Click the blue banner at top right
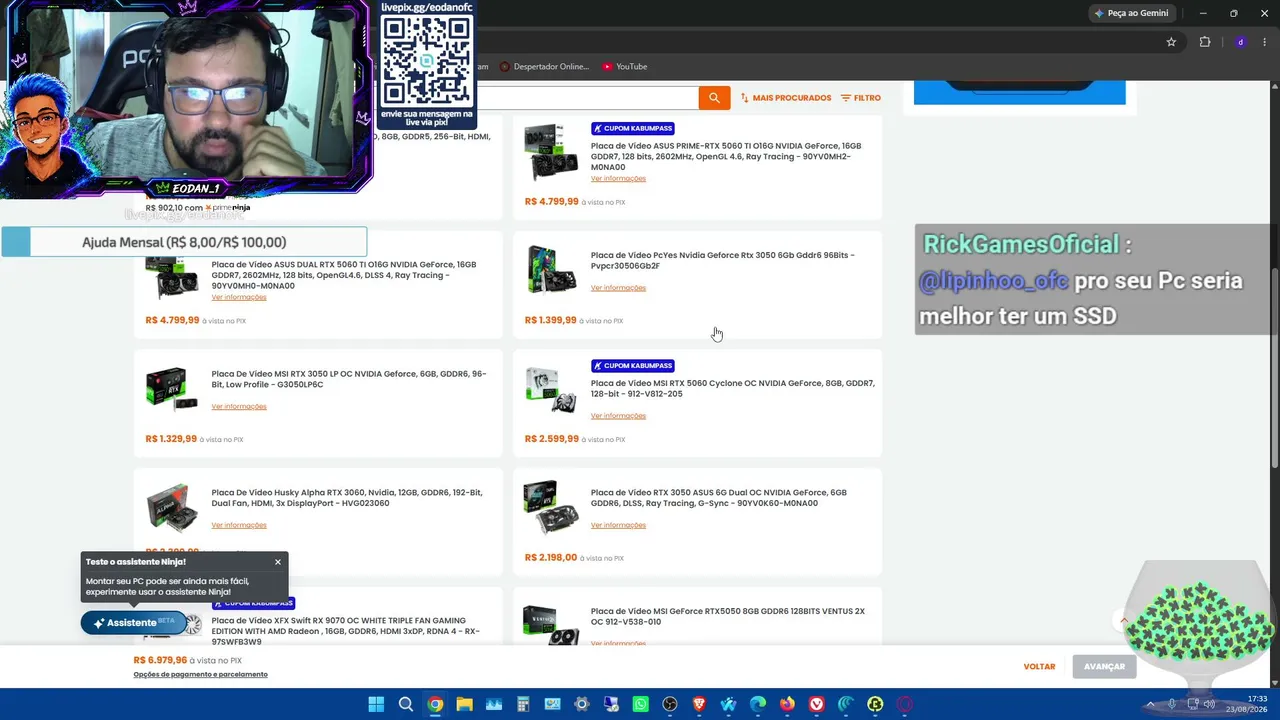 [1020, 93]
